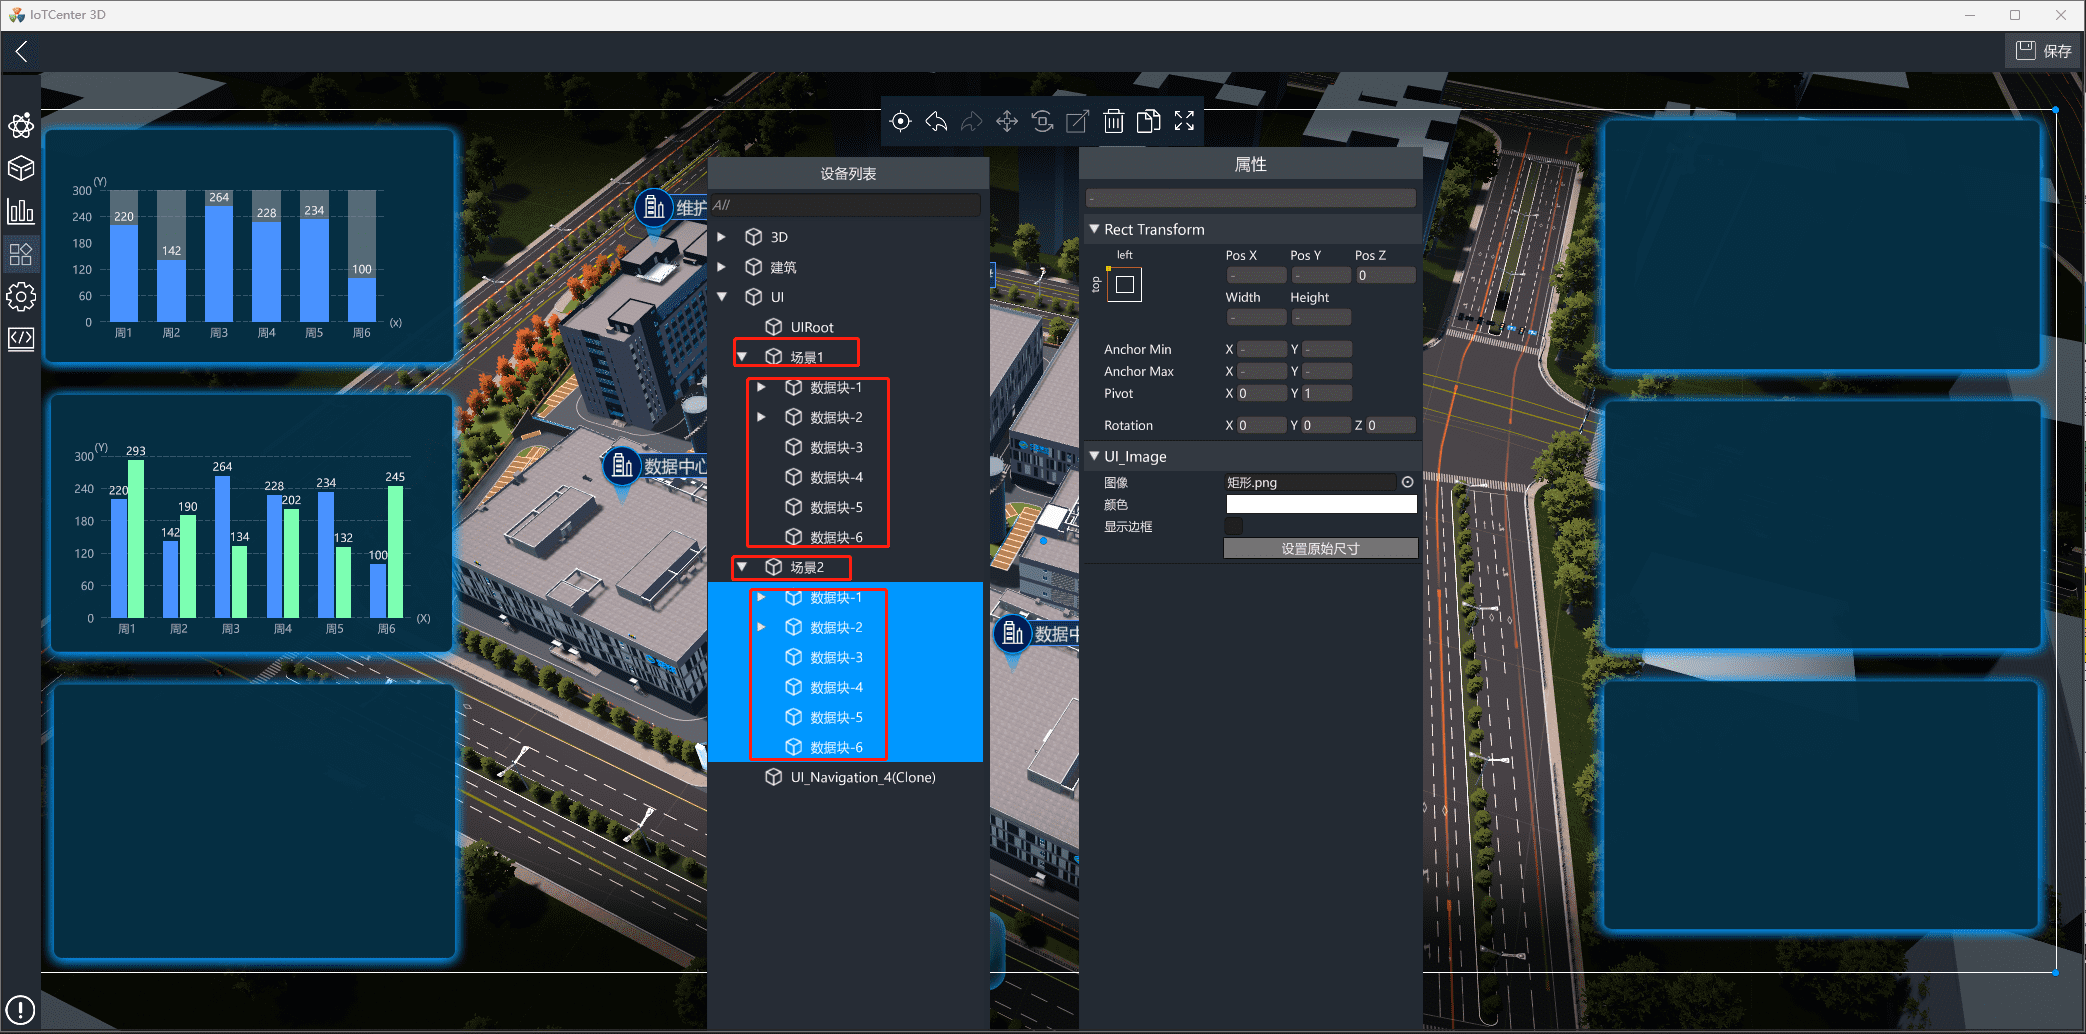Viewport: 2086px width, 1034px height.
Task: Select the UIRoot tree item
Action: click(811, 327)
